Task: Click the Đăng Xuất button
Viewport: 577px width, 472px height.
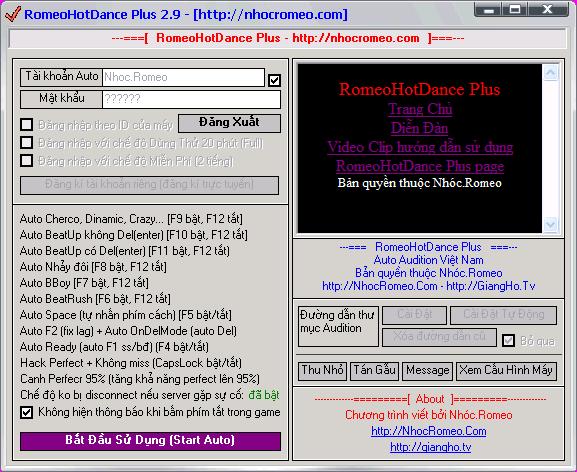Action: click(229, 123)
